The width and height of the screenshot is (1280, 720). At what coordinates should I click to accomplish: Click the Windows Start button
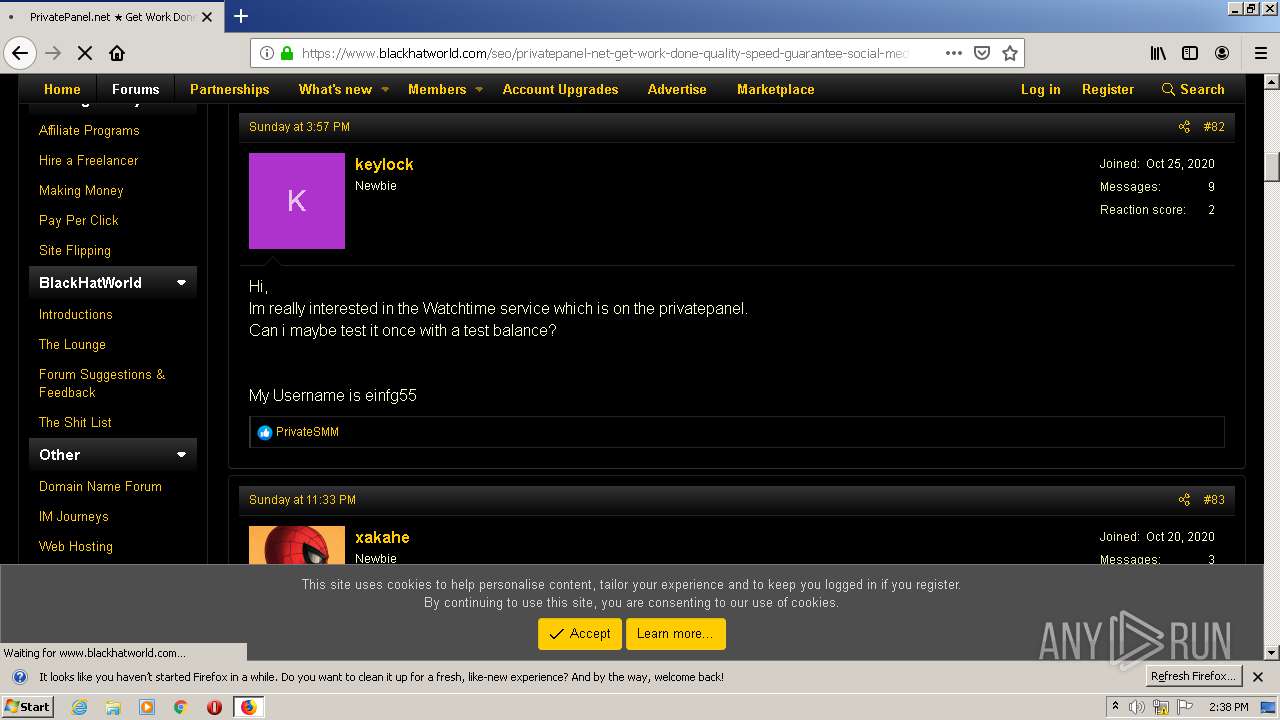pyautogui.click(x=27, y=707)
